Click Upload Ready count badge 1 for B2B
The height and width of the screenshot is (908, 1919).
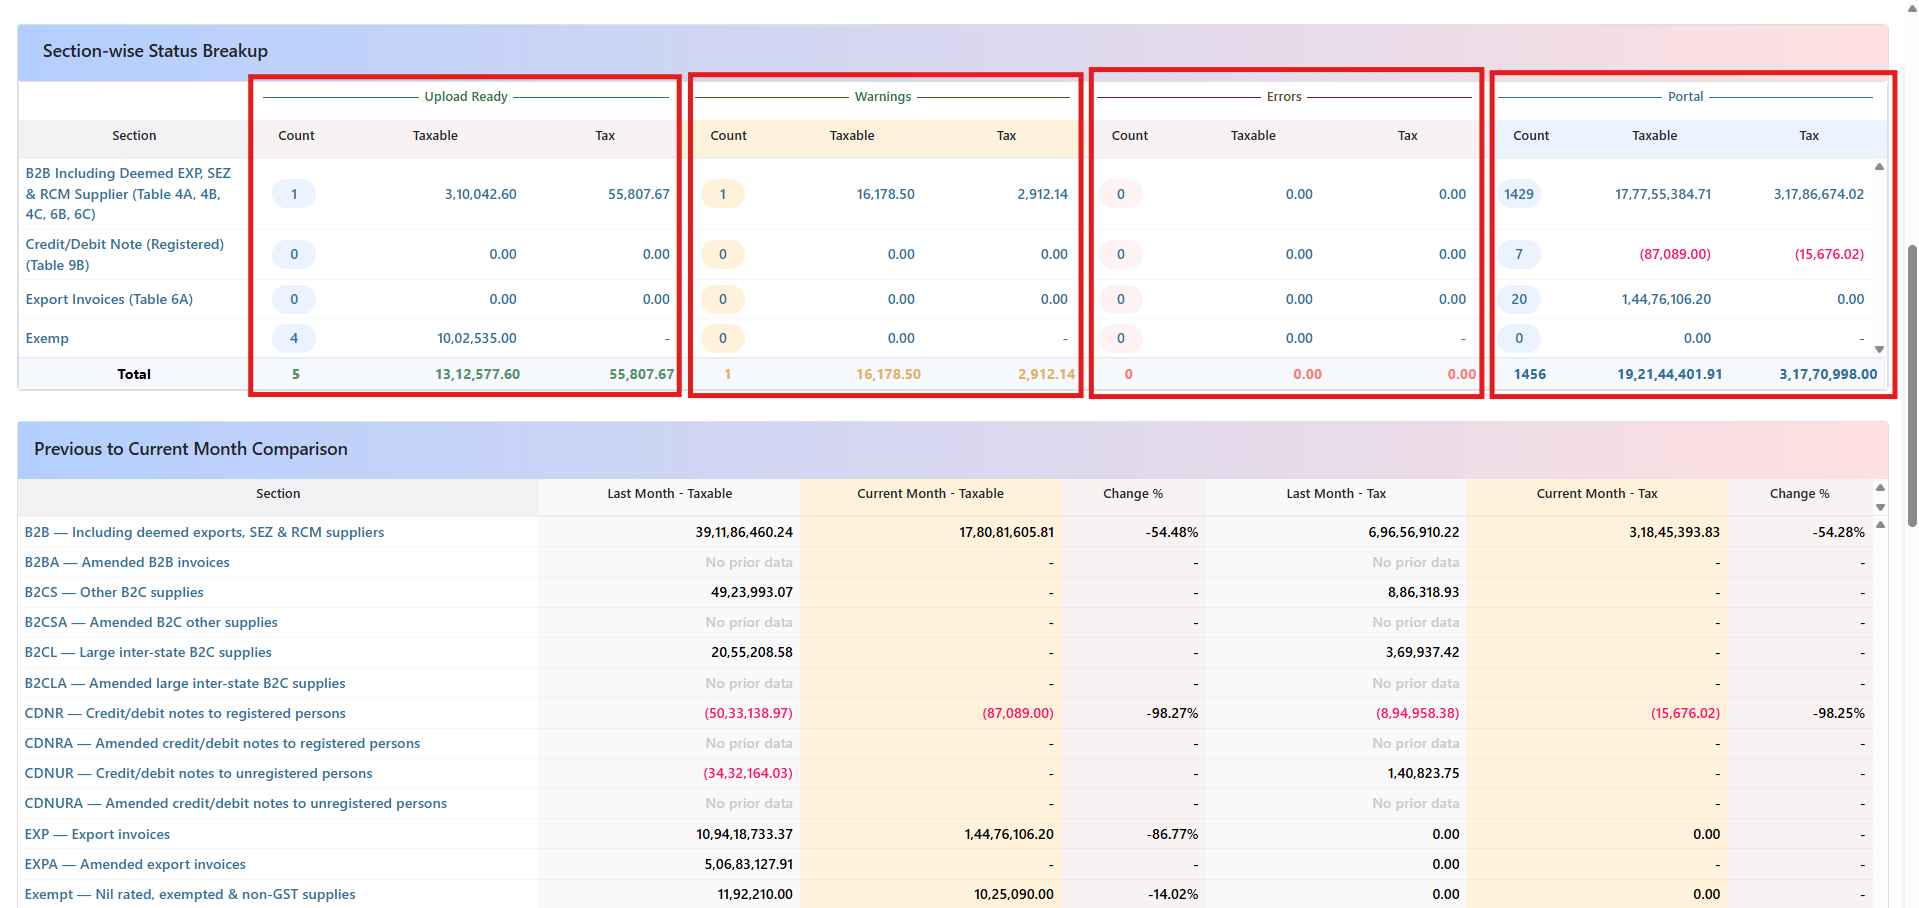[294, 194]
